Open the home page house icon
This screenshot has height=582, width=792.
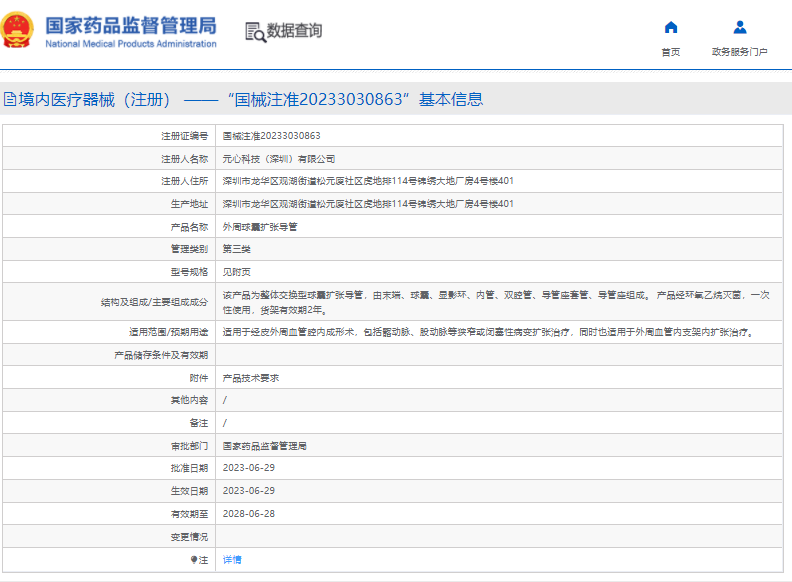click(671, 27)
